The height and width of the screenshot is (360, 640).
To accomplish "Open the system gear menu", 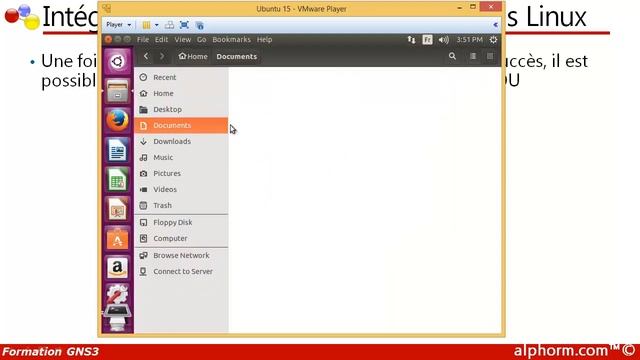I will pos(493,40).
